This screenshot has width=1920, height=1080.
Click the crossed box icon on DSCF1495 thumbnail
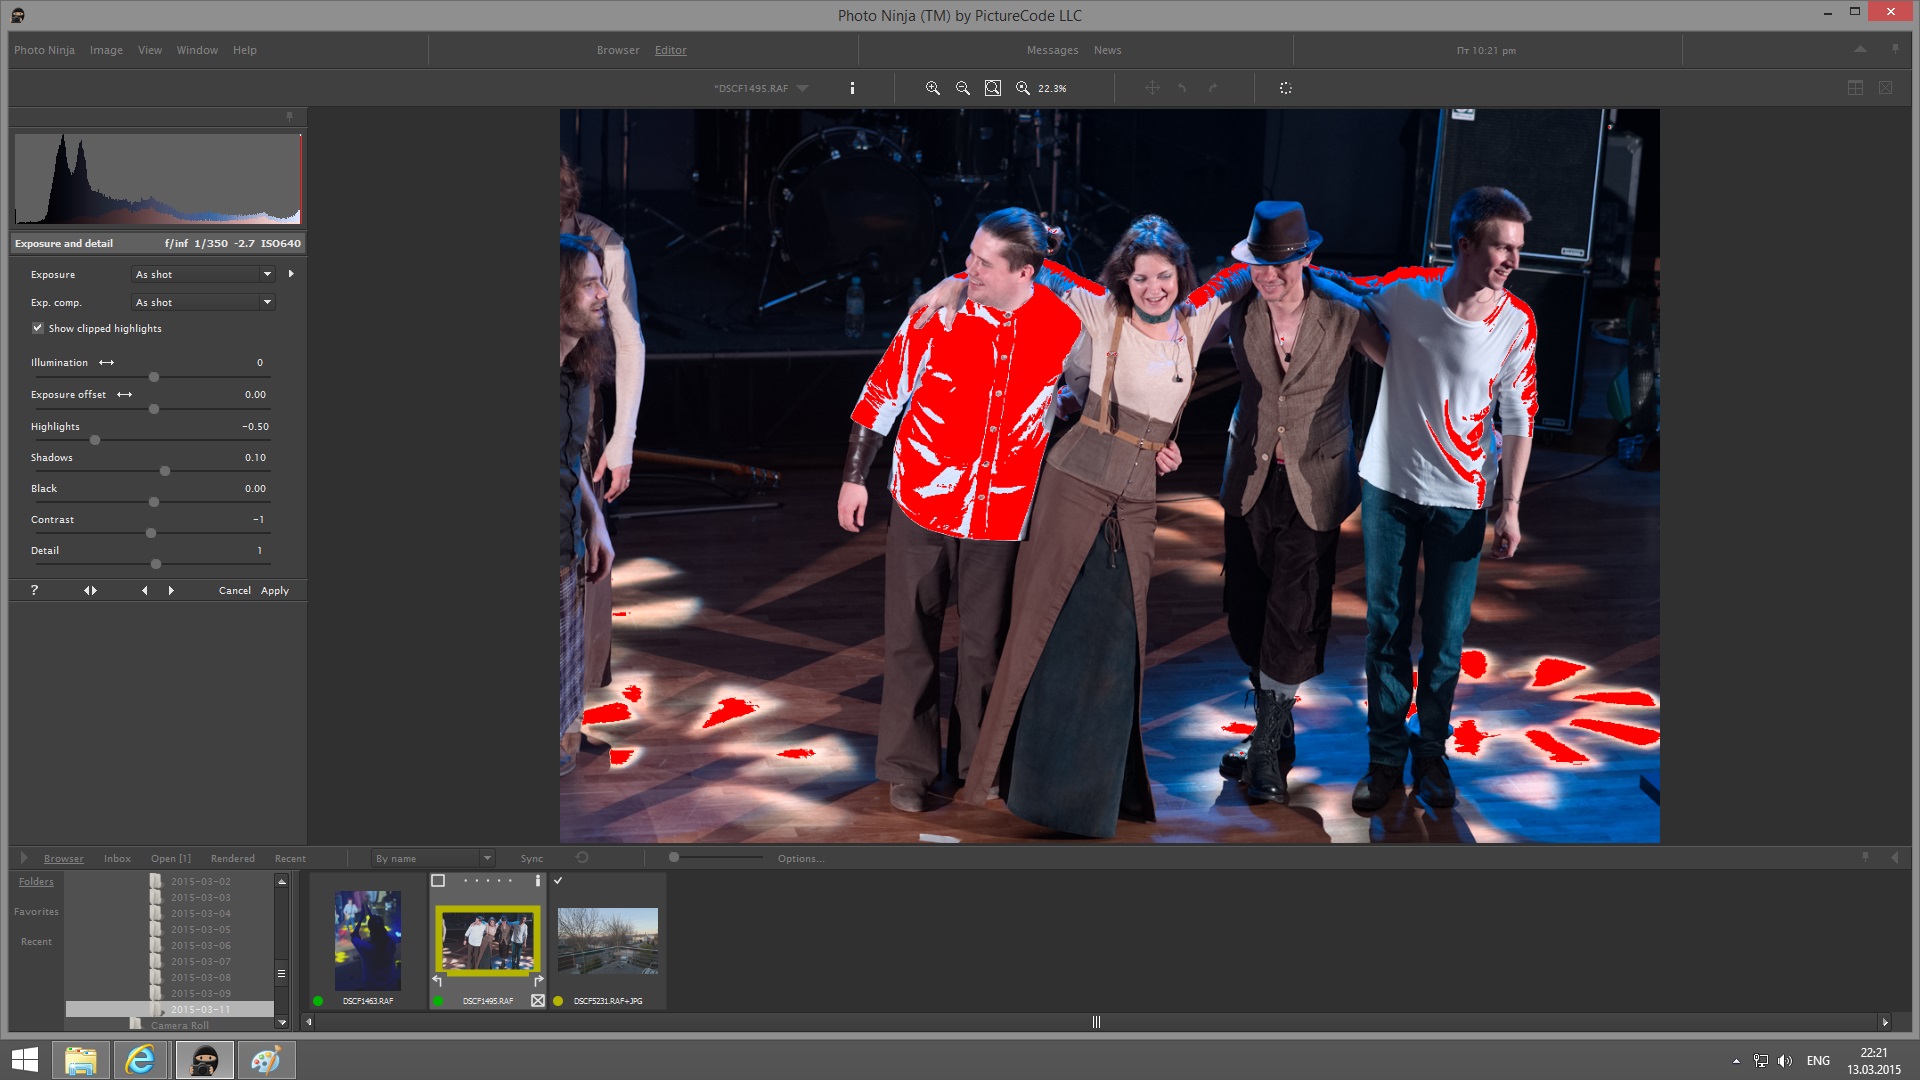(x=538, y=1000)
